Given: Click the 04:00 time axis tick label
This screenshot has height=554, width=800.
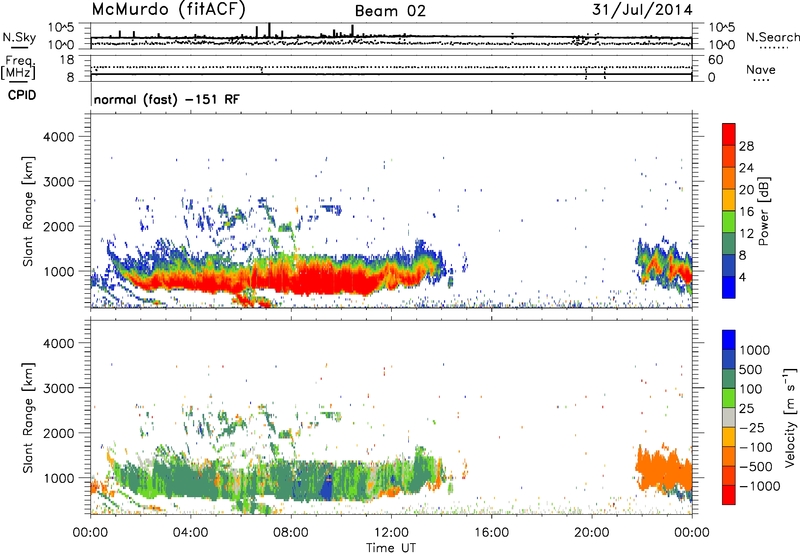Looking at the screenshot, I should [190, 533].
